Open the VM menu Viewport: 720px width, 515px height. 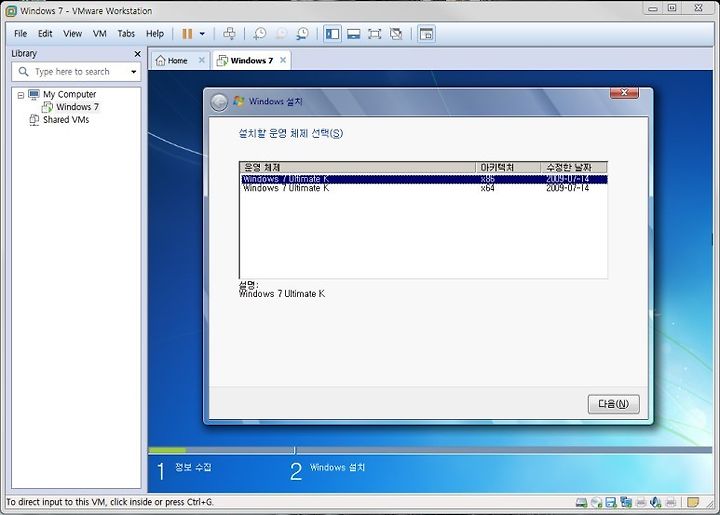100,34
